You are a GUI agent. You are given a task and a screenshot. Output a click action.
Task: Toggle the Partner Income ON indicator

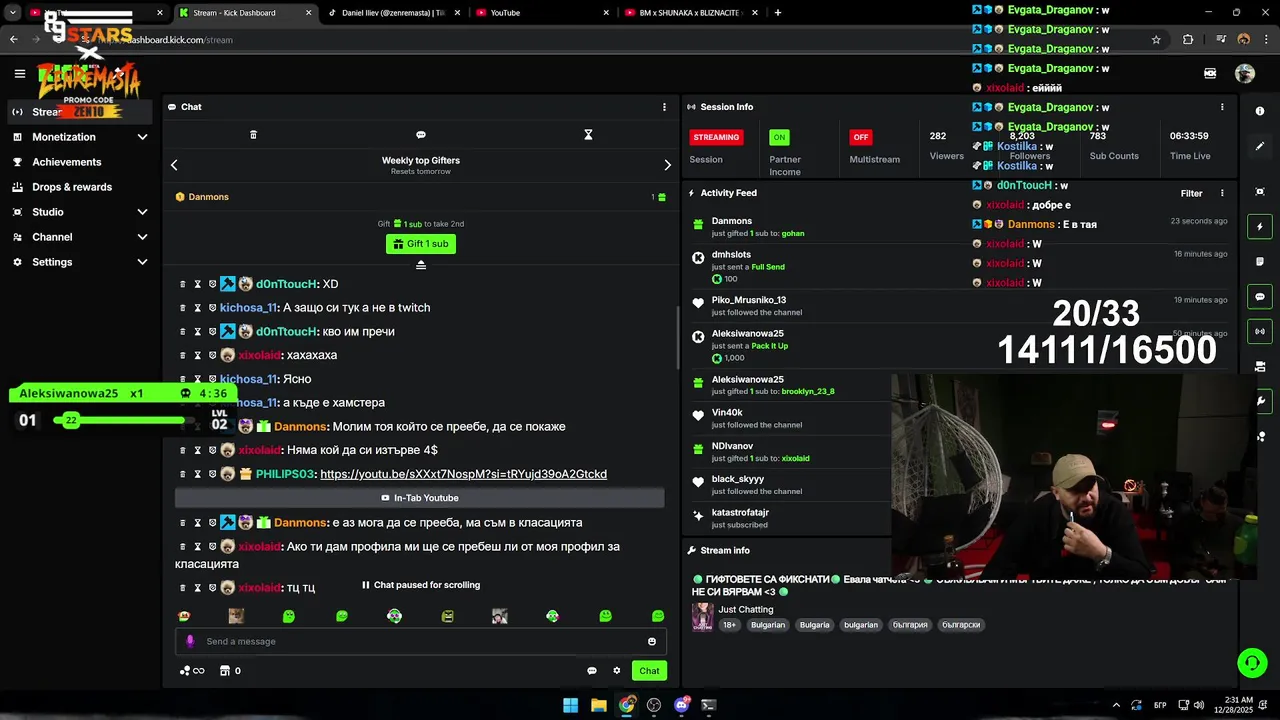pos(779,137)
